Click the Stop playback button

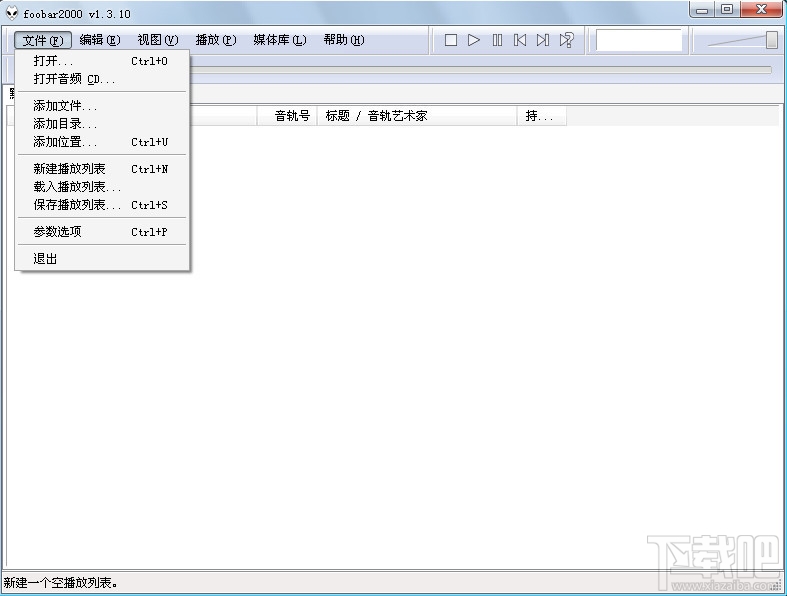point(450,40)
